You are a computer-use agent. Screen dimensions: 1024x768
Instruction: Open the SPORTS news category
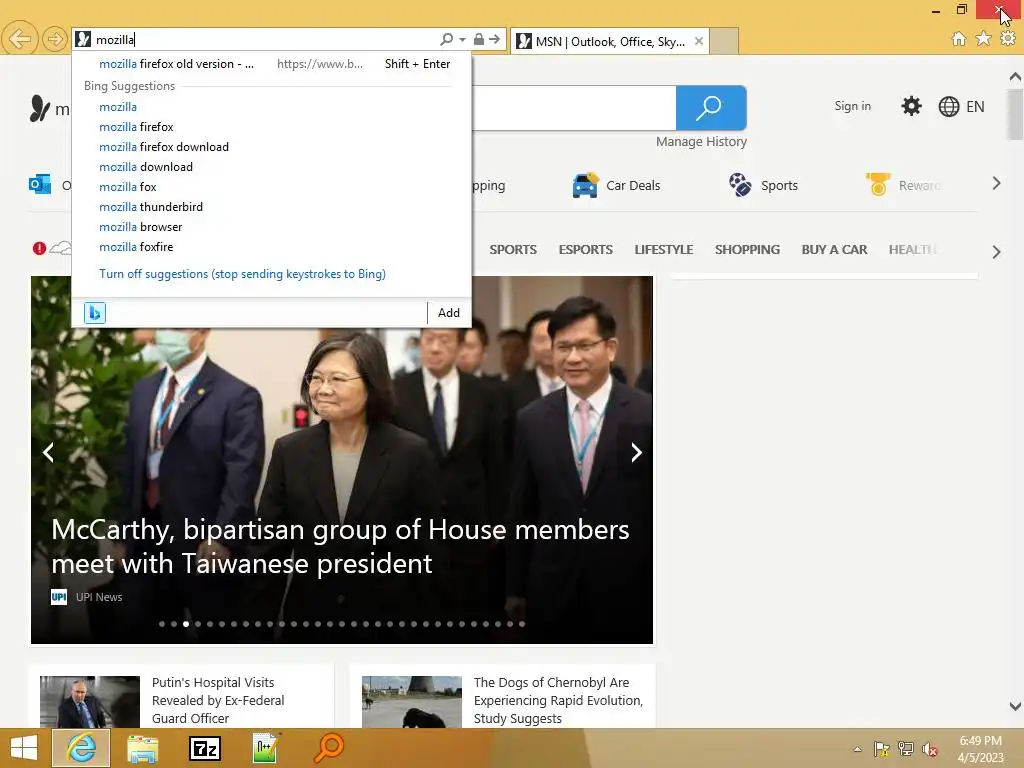coord(513,249)
